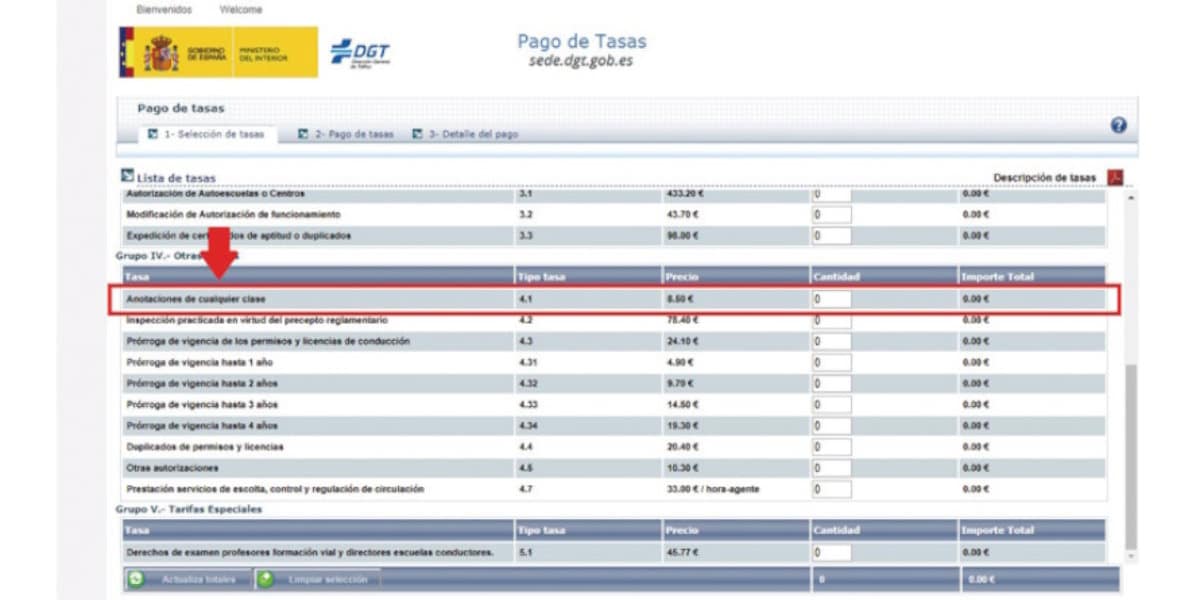
Task: Click the Lista de tasas header icon
Action: pyautogui.click(x=128, y=176)
